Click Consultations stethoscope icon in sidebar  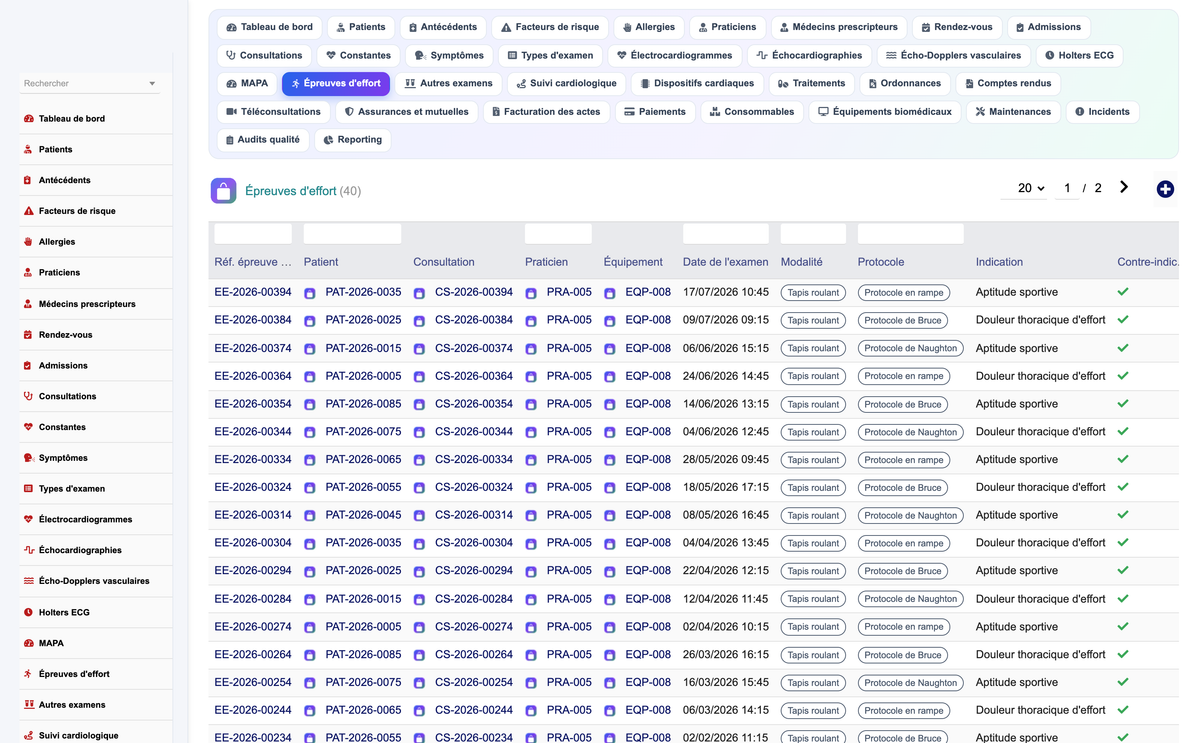point(28,396)
